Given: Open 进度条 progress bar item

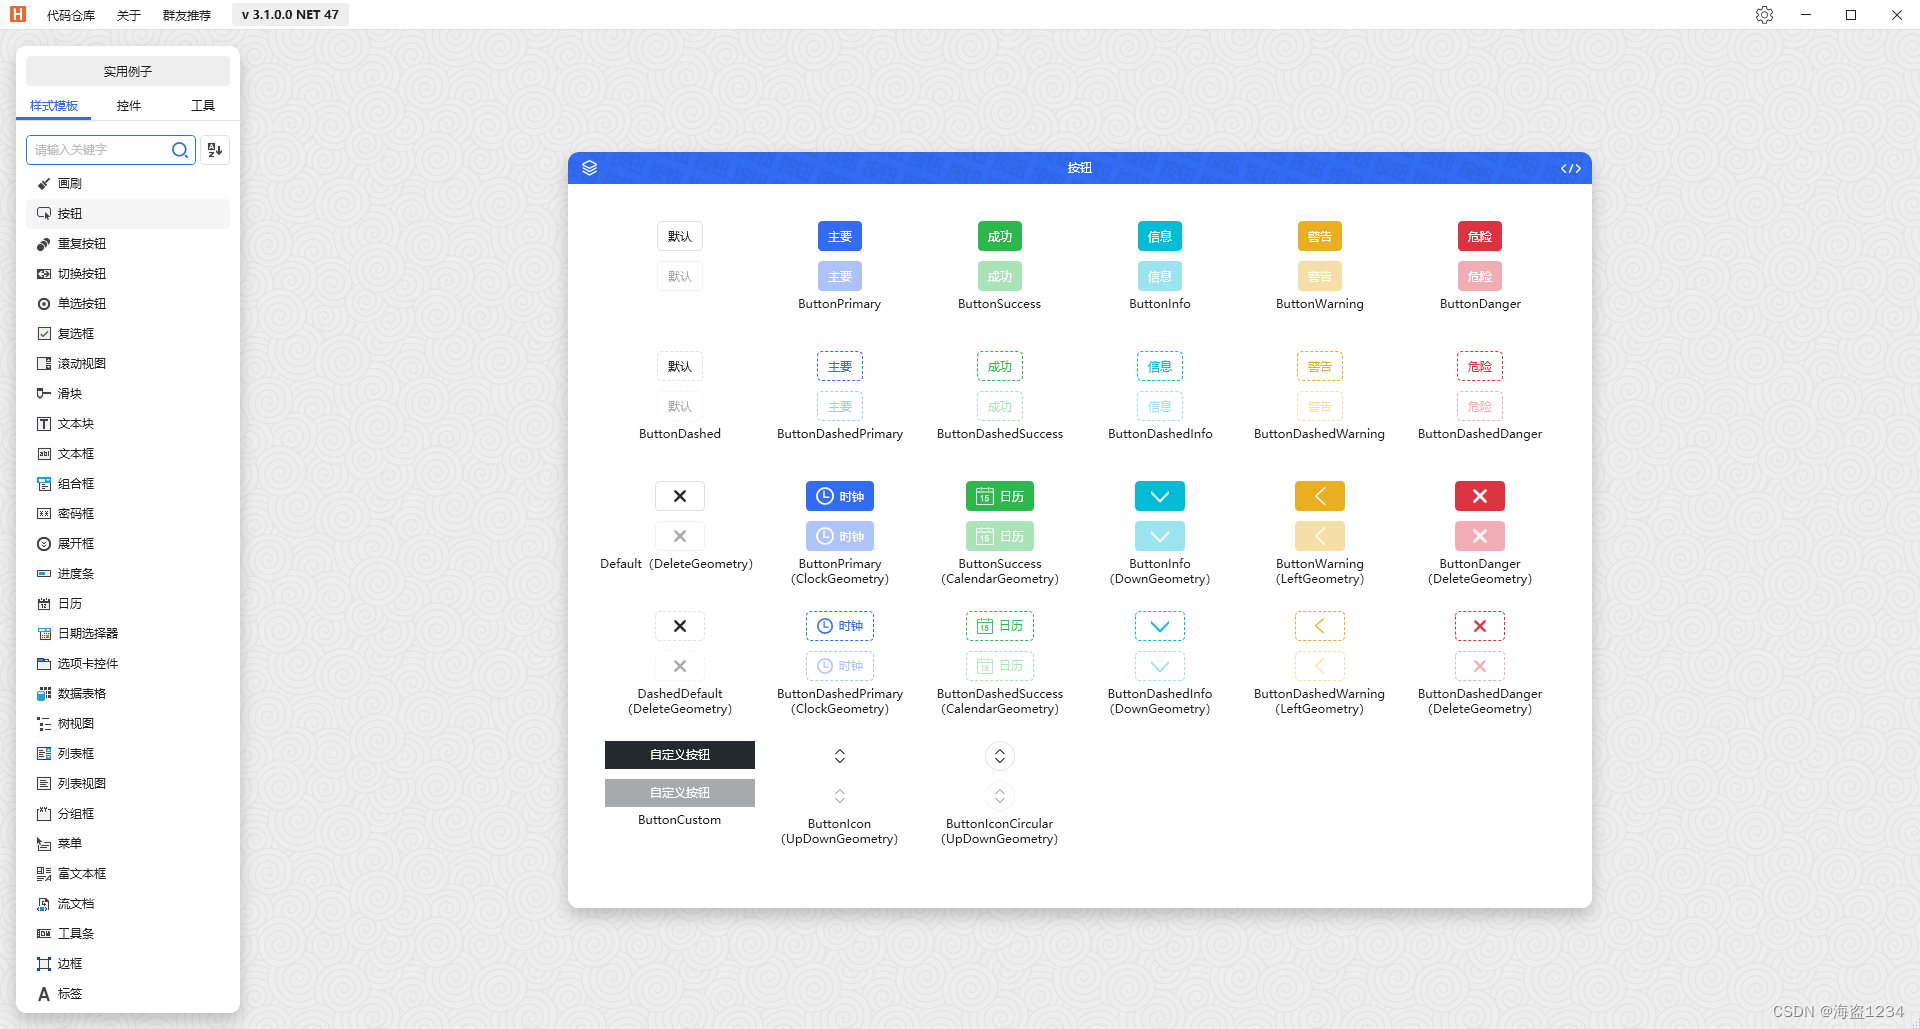Looking at the screenshot, I should pyautogui.click(x=128, y=574).
